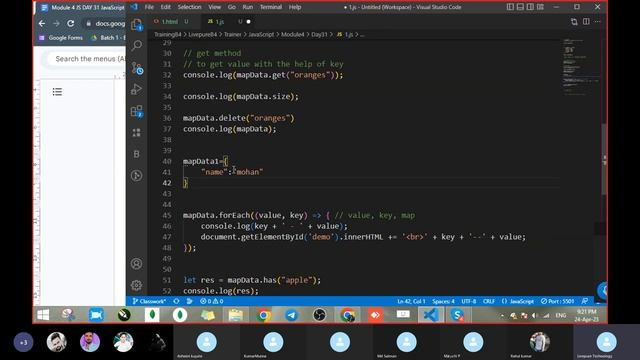This screenshot has width=640, height=360.
Task: Open Zoom from the taskbar
Action: (x=96, y=315)
